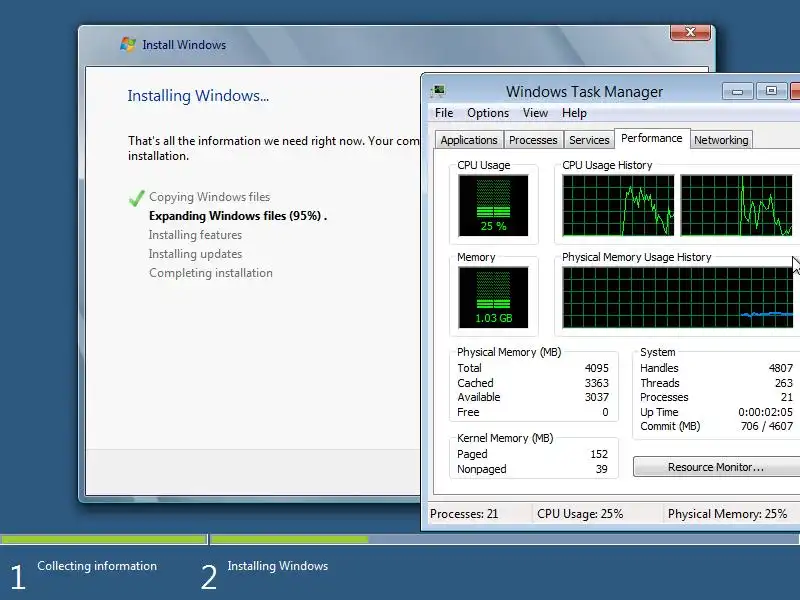Click the first CPU Usage History graph
The image size is (800, 600).
(x=618, y=206)
